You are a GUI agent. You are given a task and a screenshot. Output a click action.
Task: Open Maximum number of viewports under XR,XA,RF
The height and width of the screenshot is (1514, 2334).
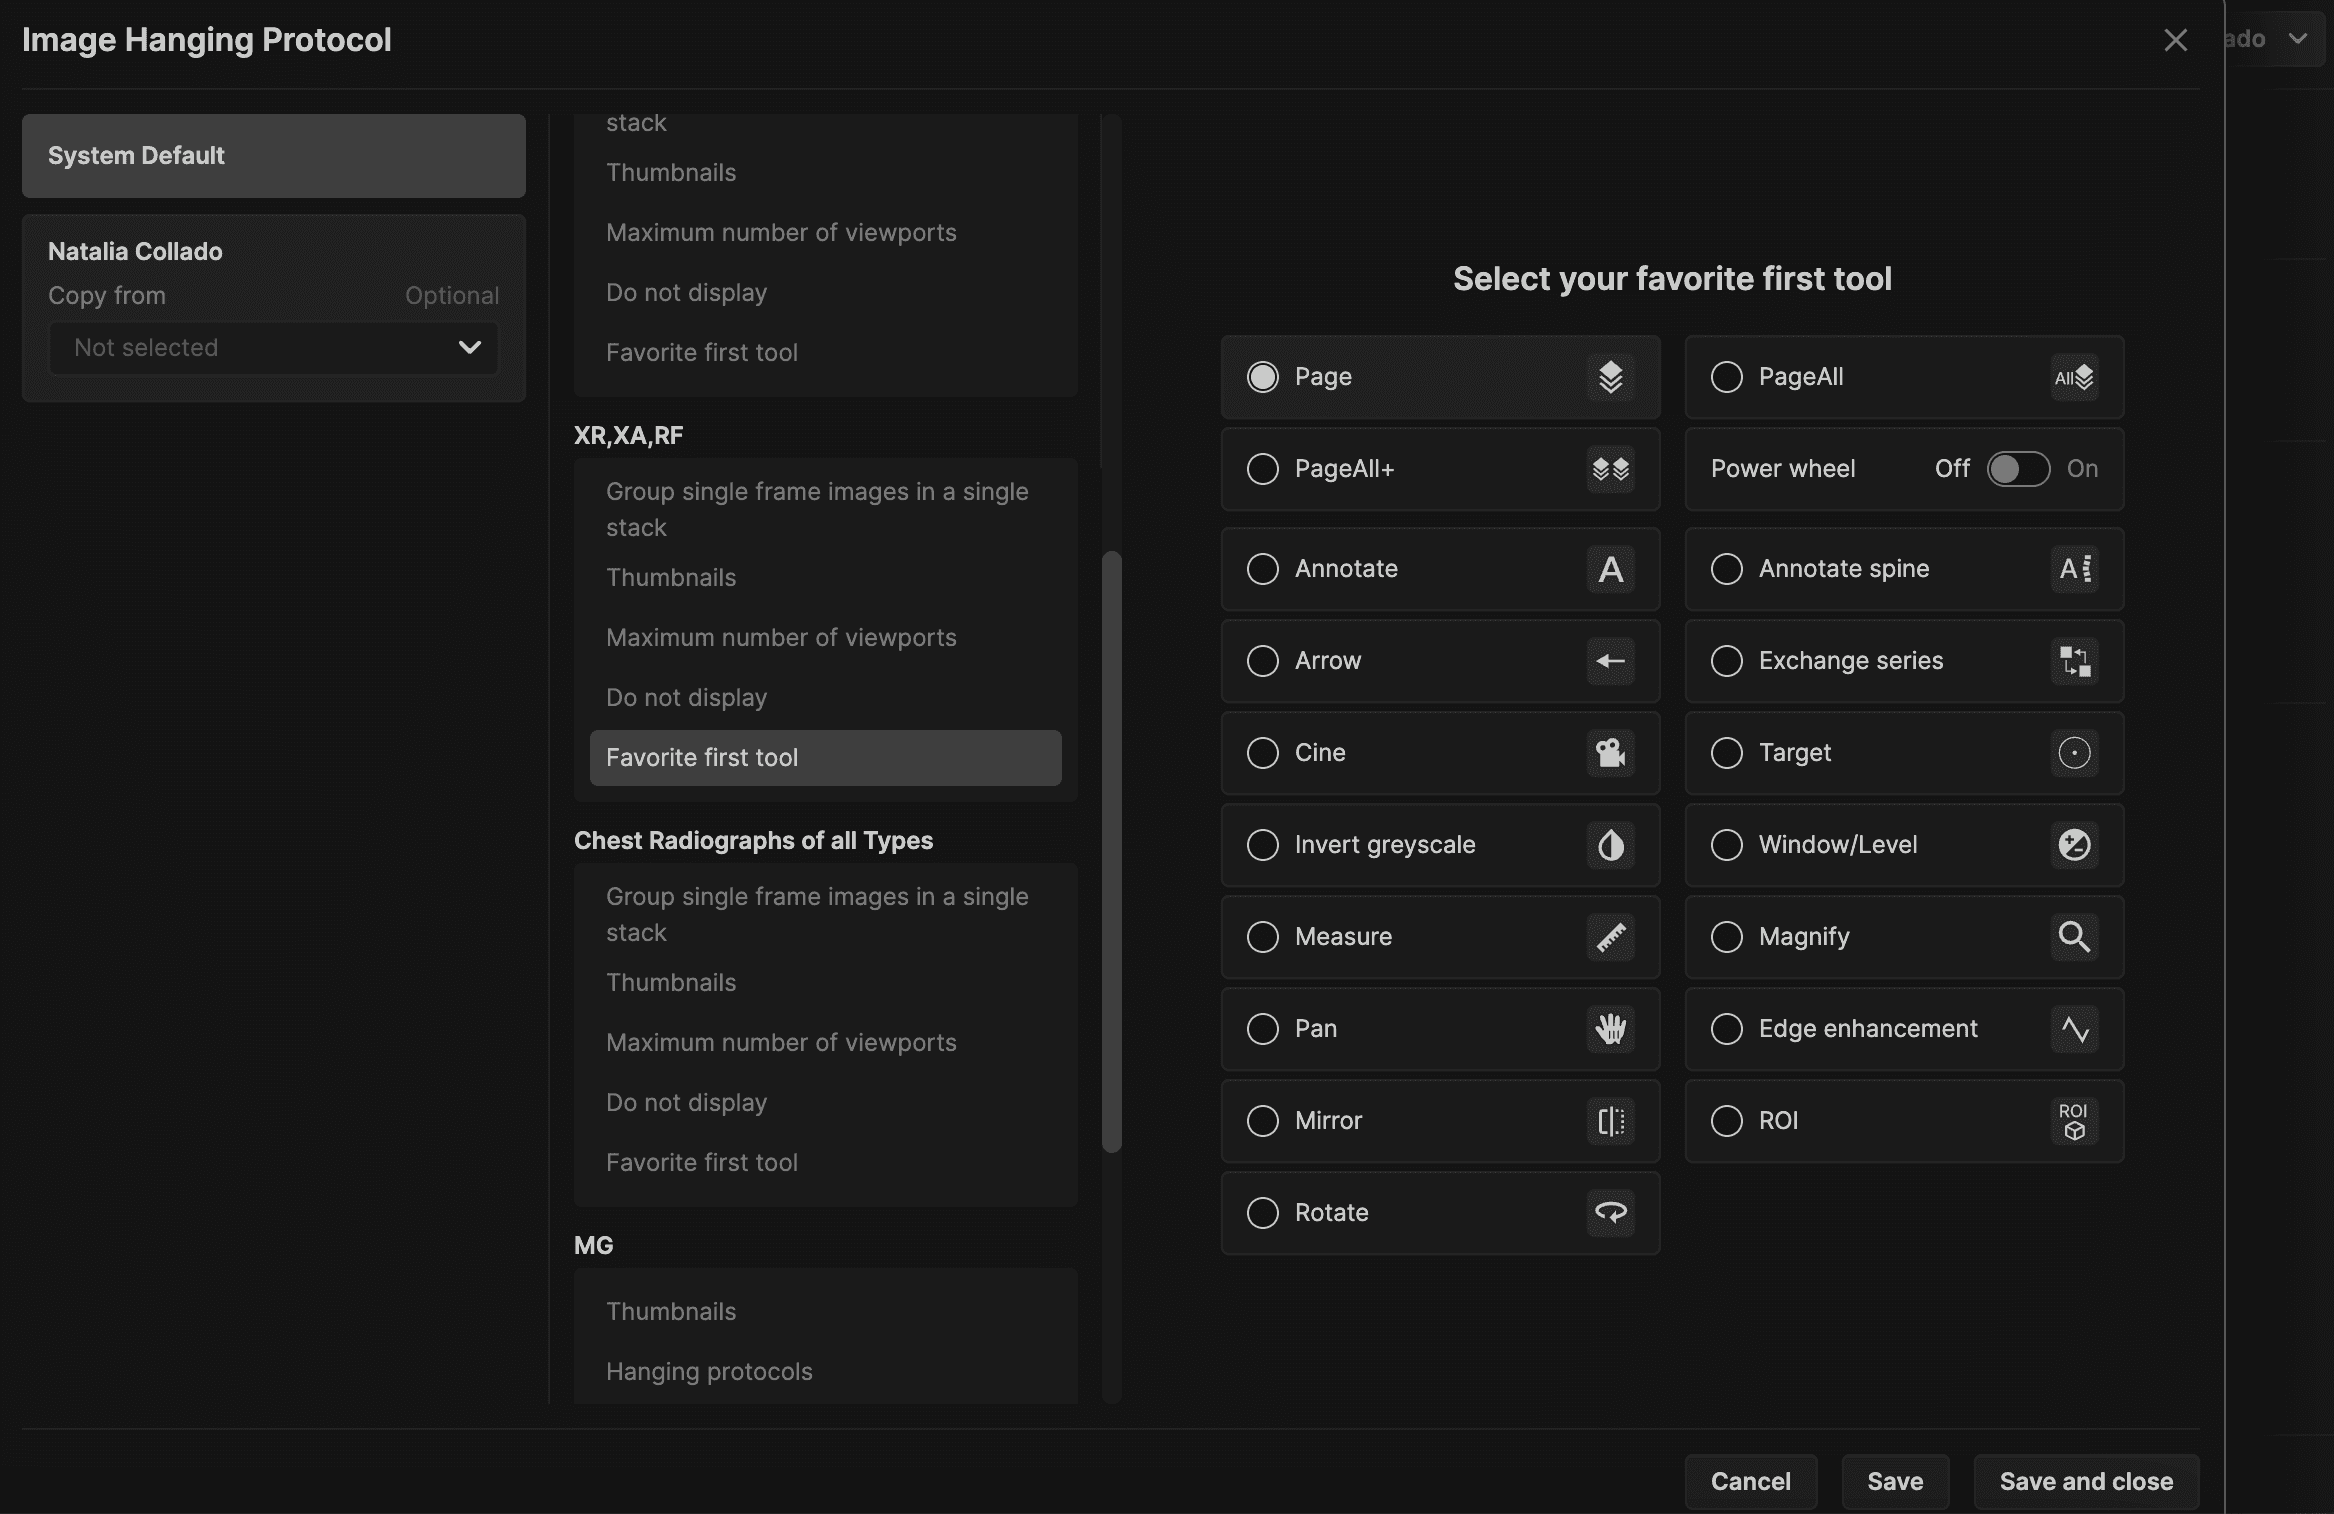click(781, 638)
